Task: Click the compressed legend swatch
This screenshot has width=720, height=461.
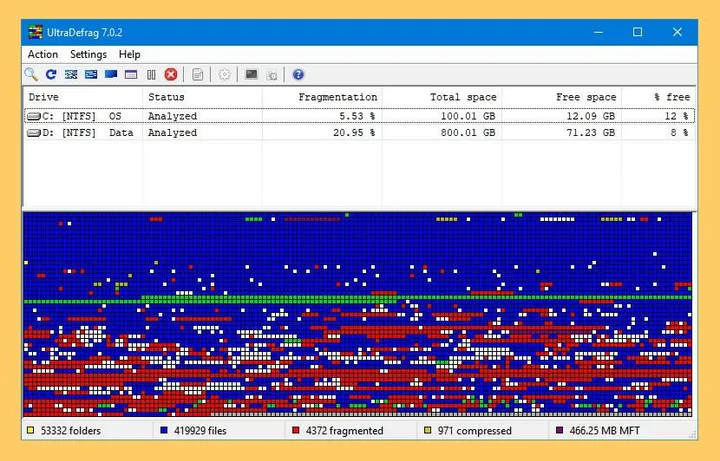Action: pyautogui.click(x=428, y=430)
